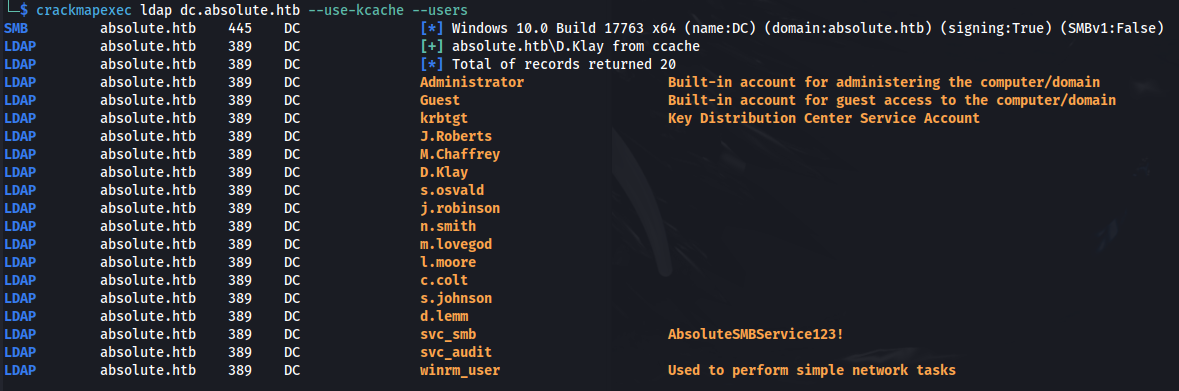Click the AbsoluteSMBService123! description text
Viewport: 1179px width, 391px height.
pyautogui.click(x=755, y=335)
